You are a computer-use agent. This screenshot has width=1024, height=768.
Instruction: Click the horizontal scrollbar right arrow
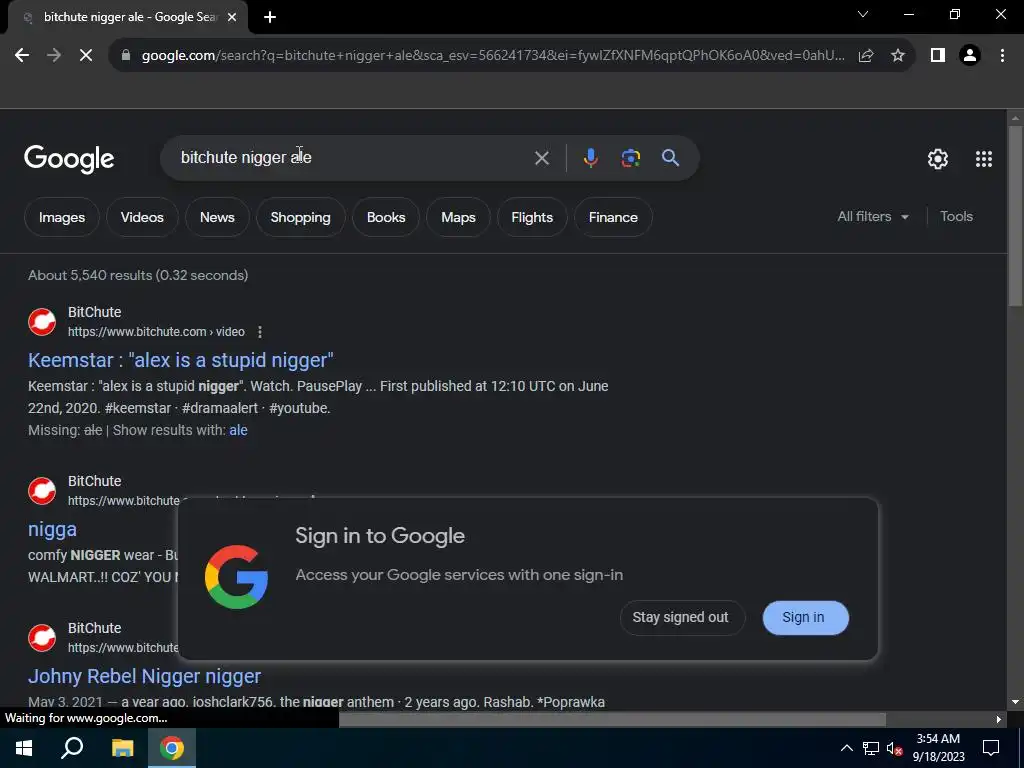click(x=999, y=720)
